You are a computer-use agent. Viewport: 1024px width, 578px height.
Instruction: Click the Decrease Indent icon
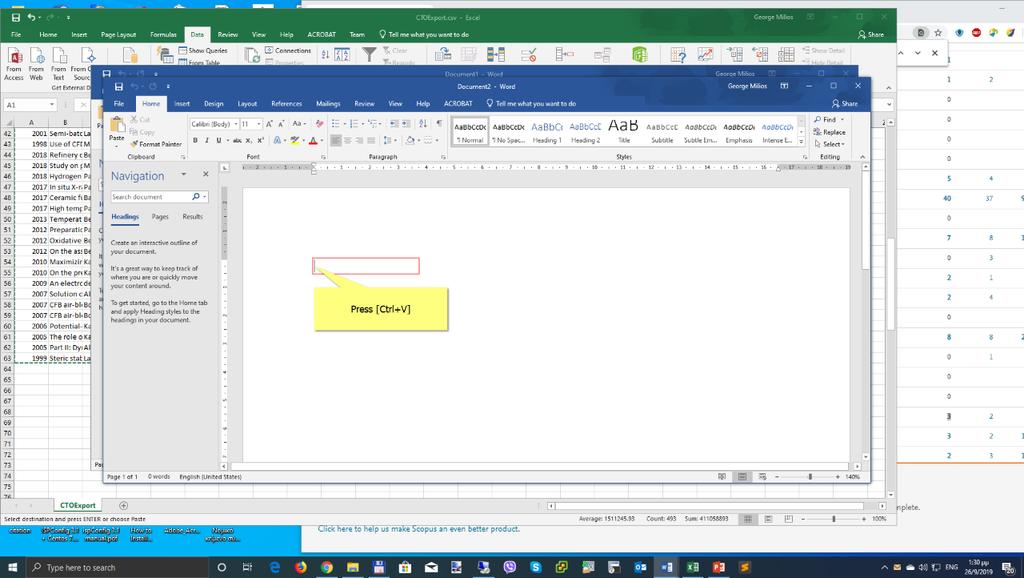pos(394,123)
